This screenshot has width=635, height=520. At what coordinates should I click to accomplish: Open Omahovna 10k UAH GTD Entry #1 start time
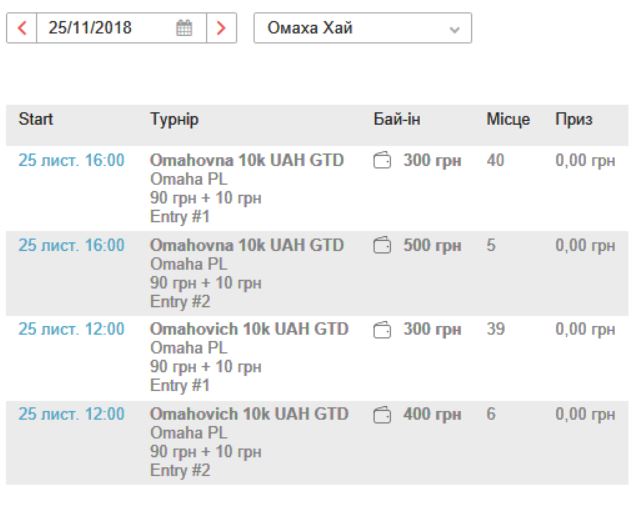click(x=71, y=161)
